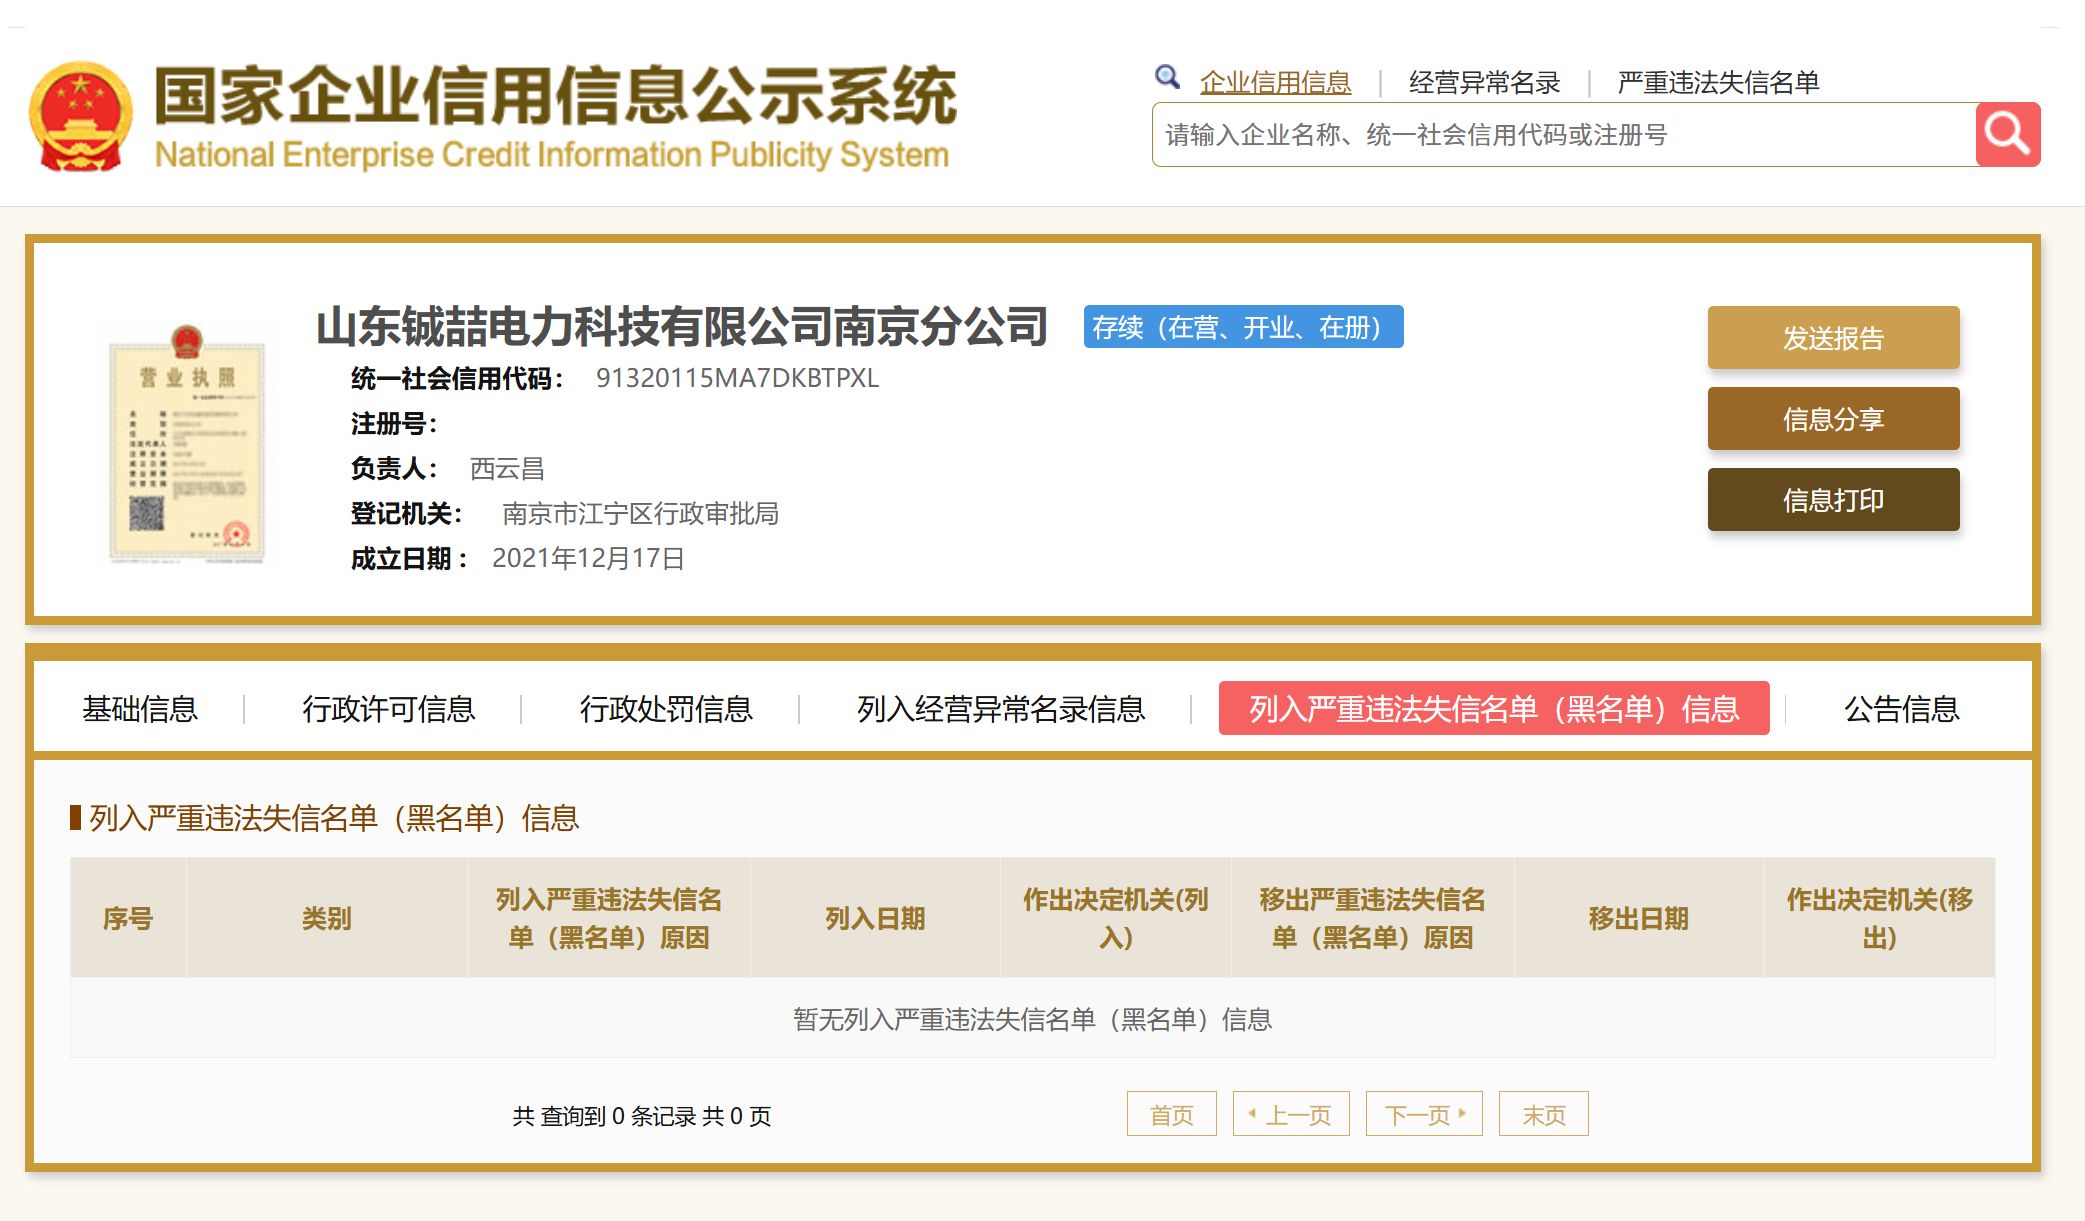
Task: Click the establishment date 2021年12月17日
Action: pos(588,558)
